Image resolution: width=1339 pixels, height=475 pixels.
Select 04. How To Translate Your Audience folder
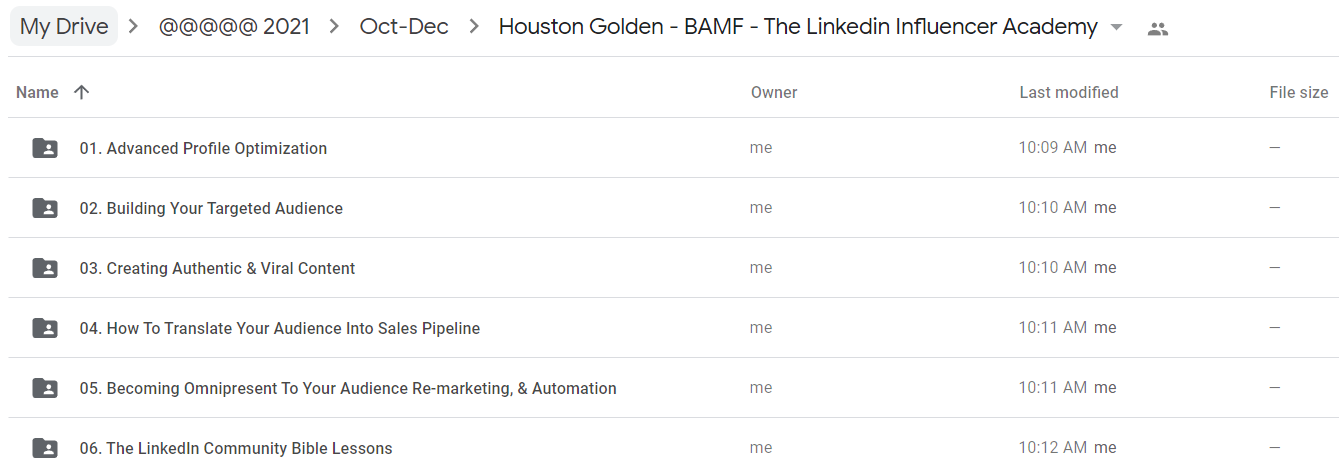tap(280, 328)
